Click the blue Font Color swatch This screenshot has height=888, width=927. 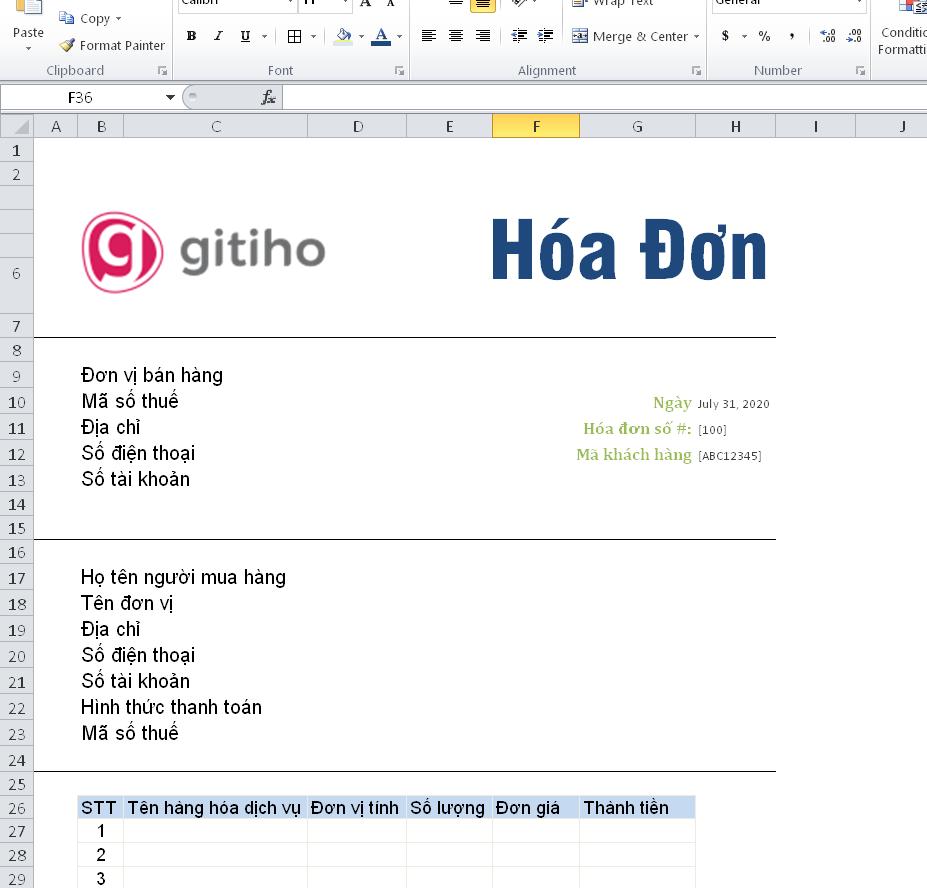tap(380, 41)
